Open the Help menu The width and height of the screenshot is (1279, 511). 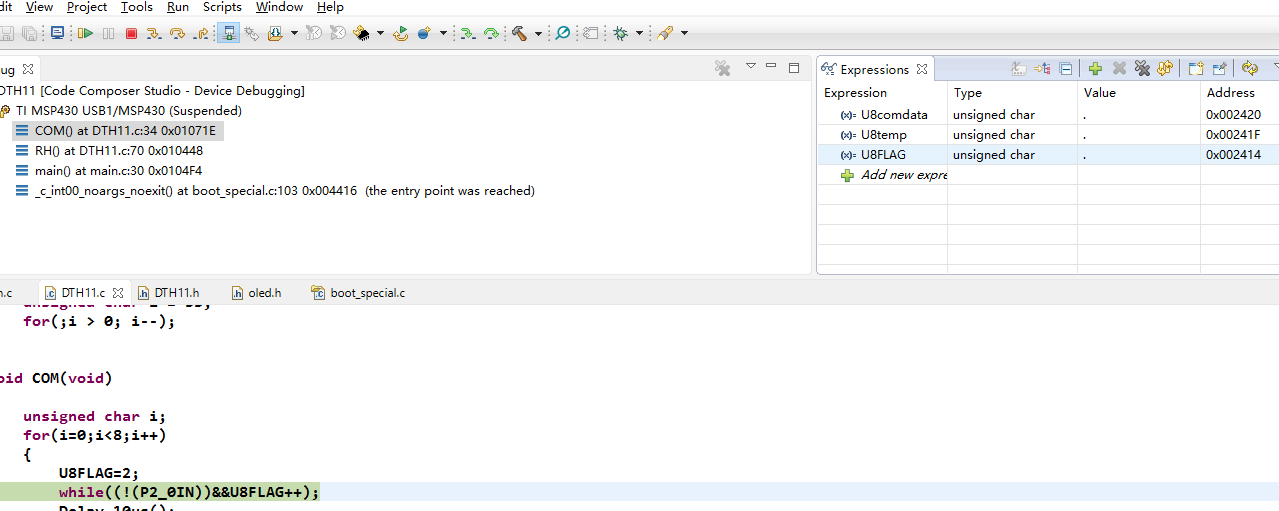(330, 7)
